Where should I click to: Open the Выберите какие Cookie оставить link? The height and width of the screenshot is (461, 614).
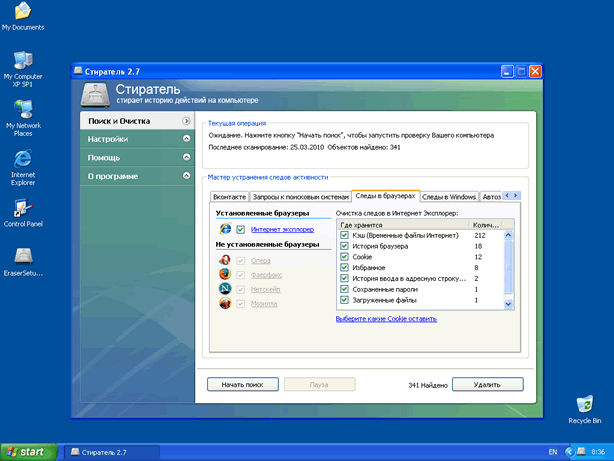click(x=385, y=319)
